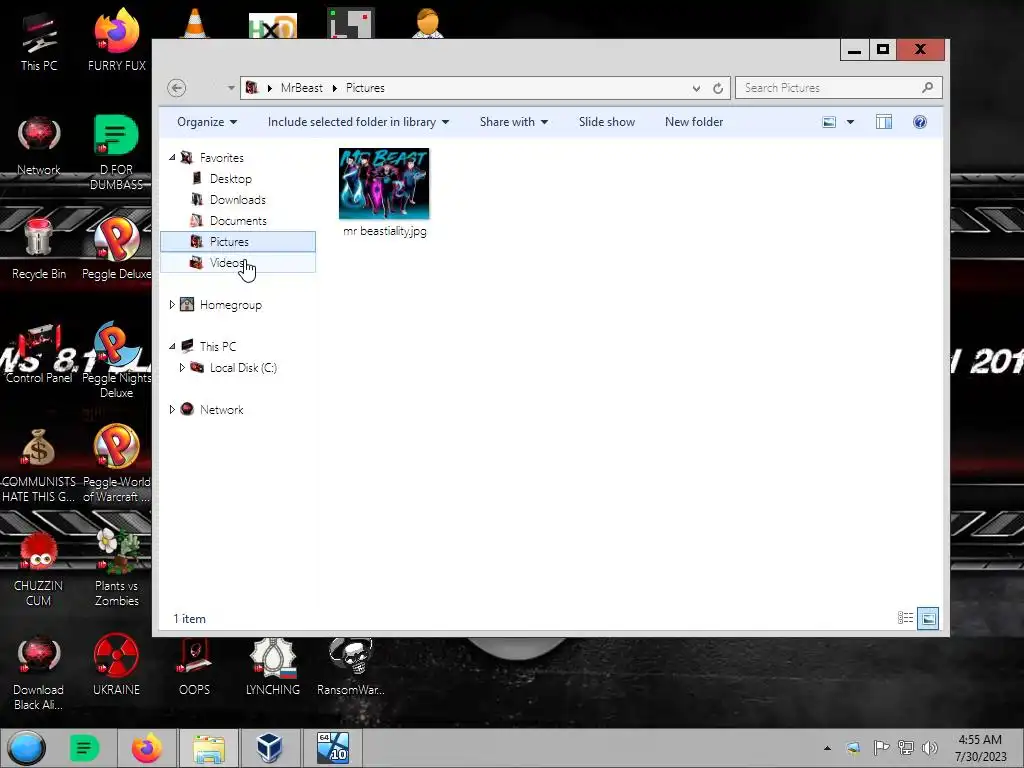Image resolution: width=1024 pixels, height=768 pixels.
Task: Open address bar history dropdown
Action: (x=696, y=88)
